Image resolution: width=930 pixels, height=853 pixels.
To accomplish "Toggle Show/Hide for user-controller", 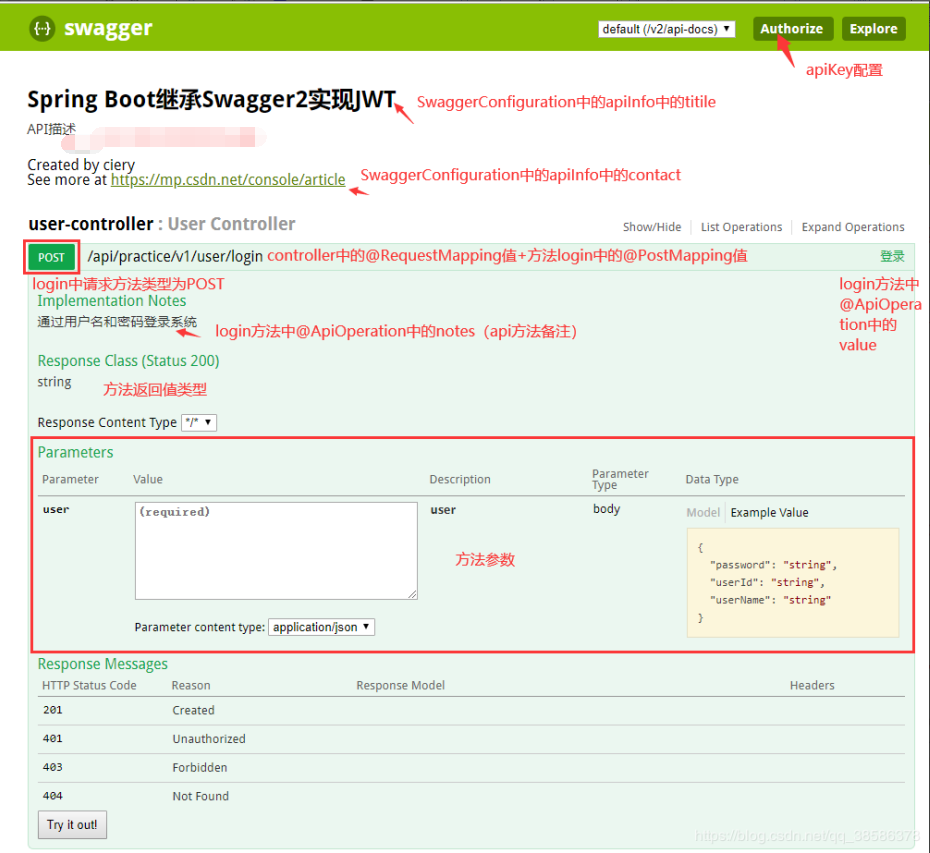I will click(x=651, y=227).
